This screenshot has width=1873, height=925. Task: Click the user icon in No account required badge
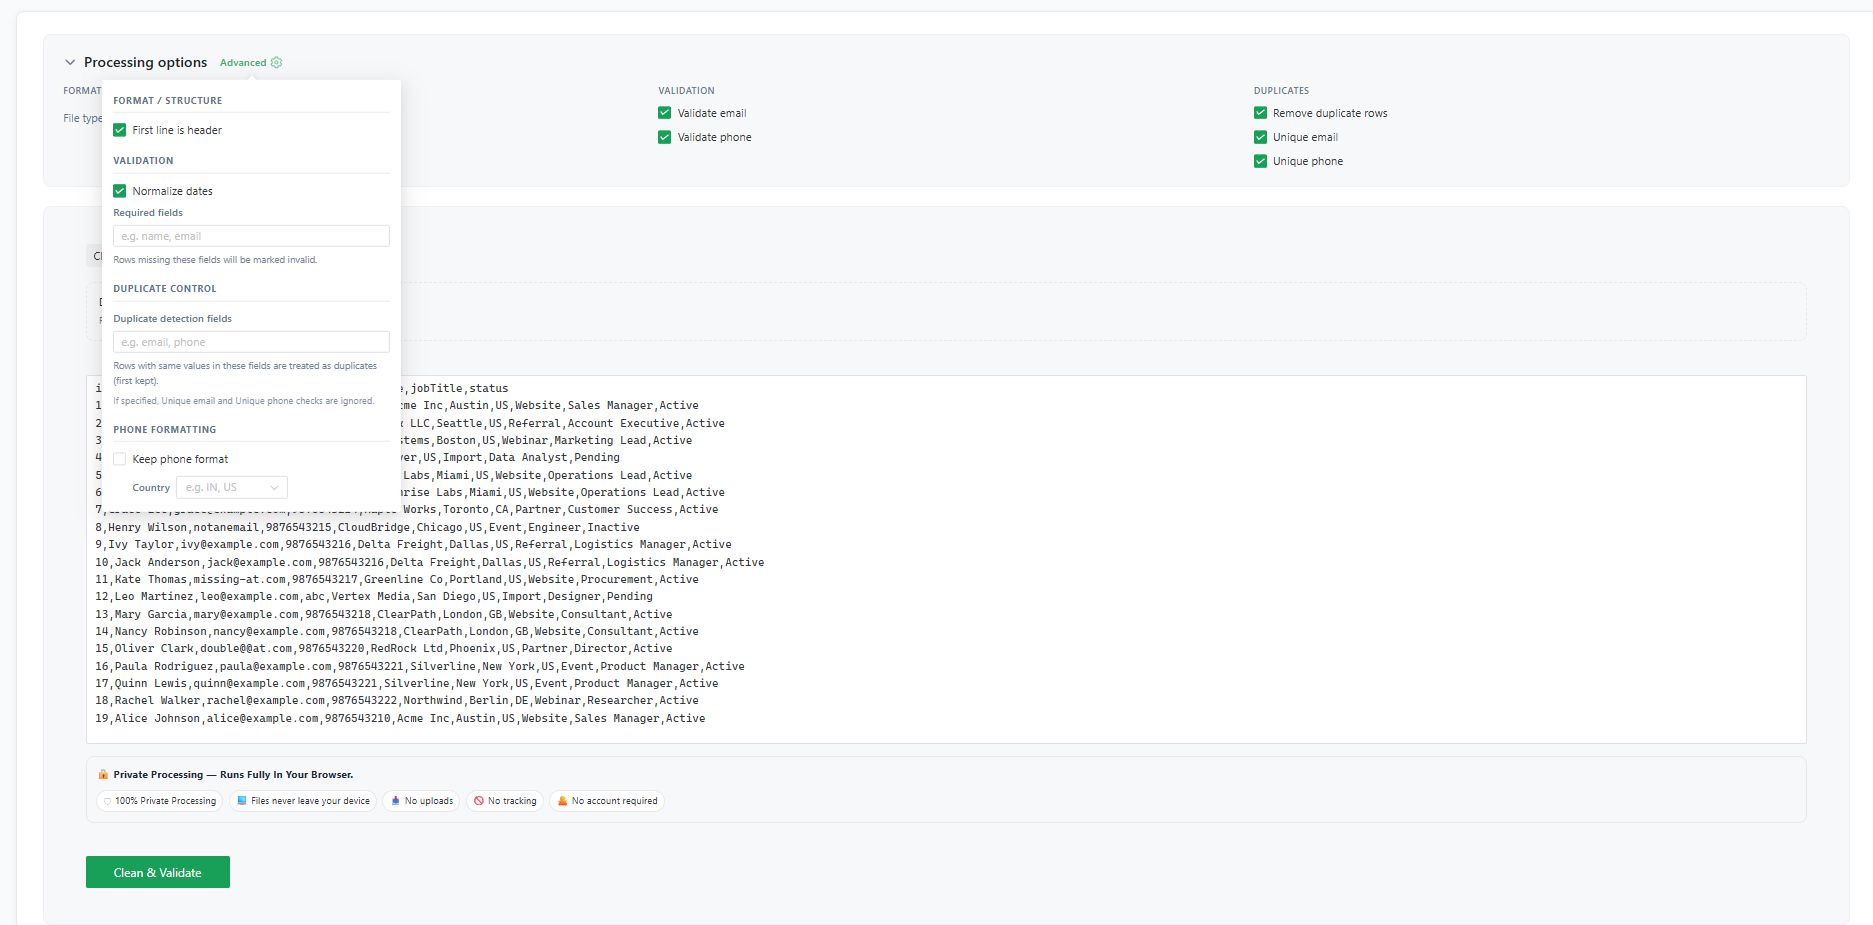(562, 800)
